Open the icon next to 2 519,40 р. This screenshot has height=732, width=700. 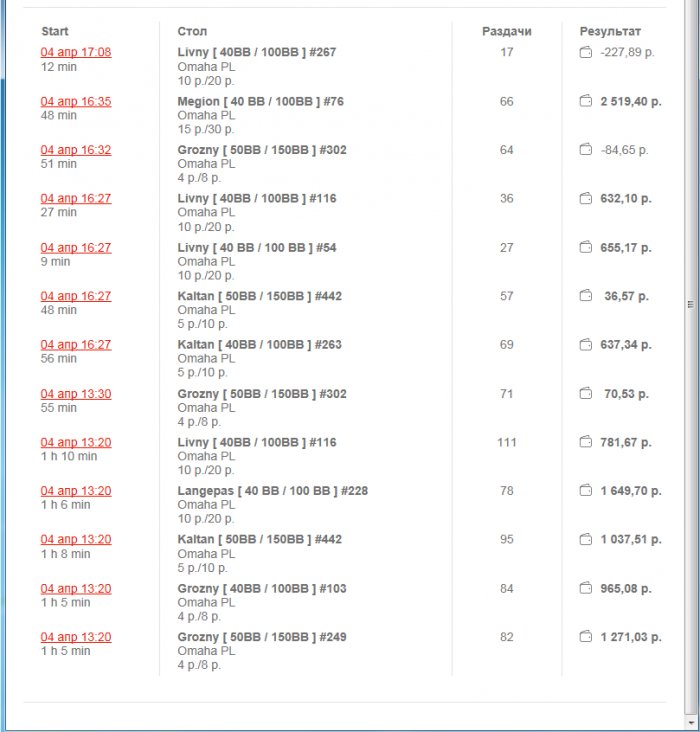coord(586,101)
